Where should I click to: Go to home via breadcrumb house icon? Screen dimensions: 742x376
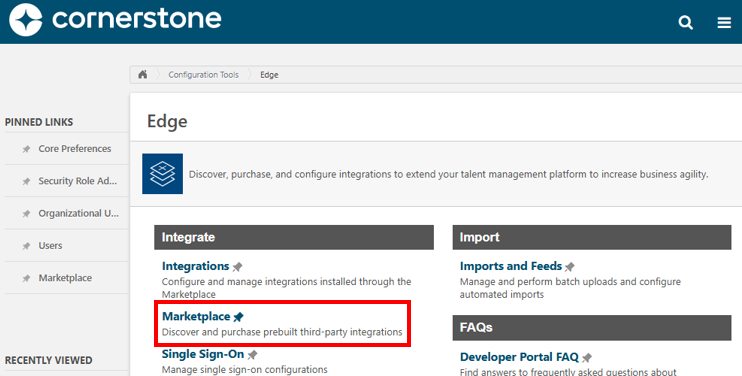[142, 74]
